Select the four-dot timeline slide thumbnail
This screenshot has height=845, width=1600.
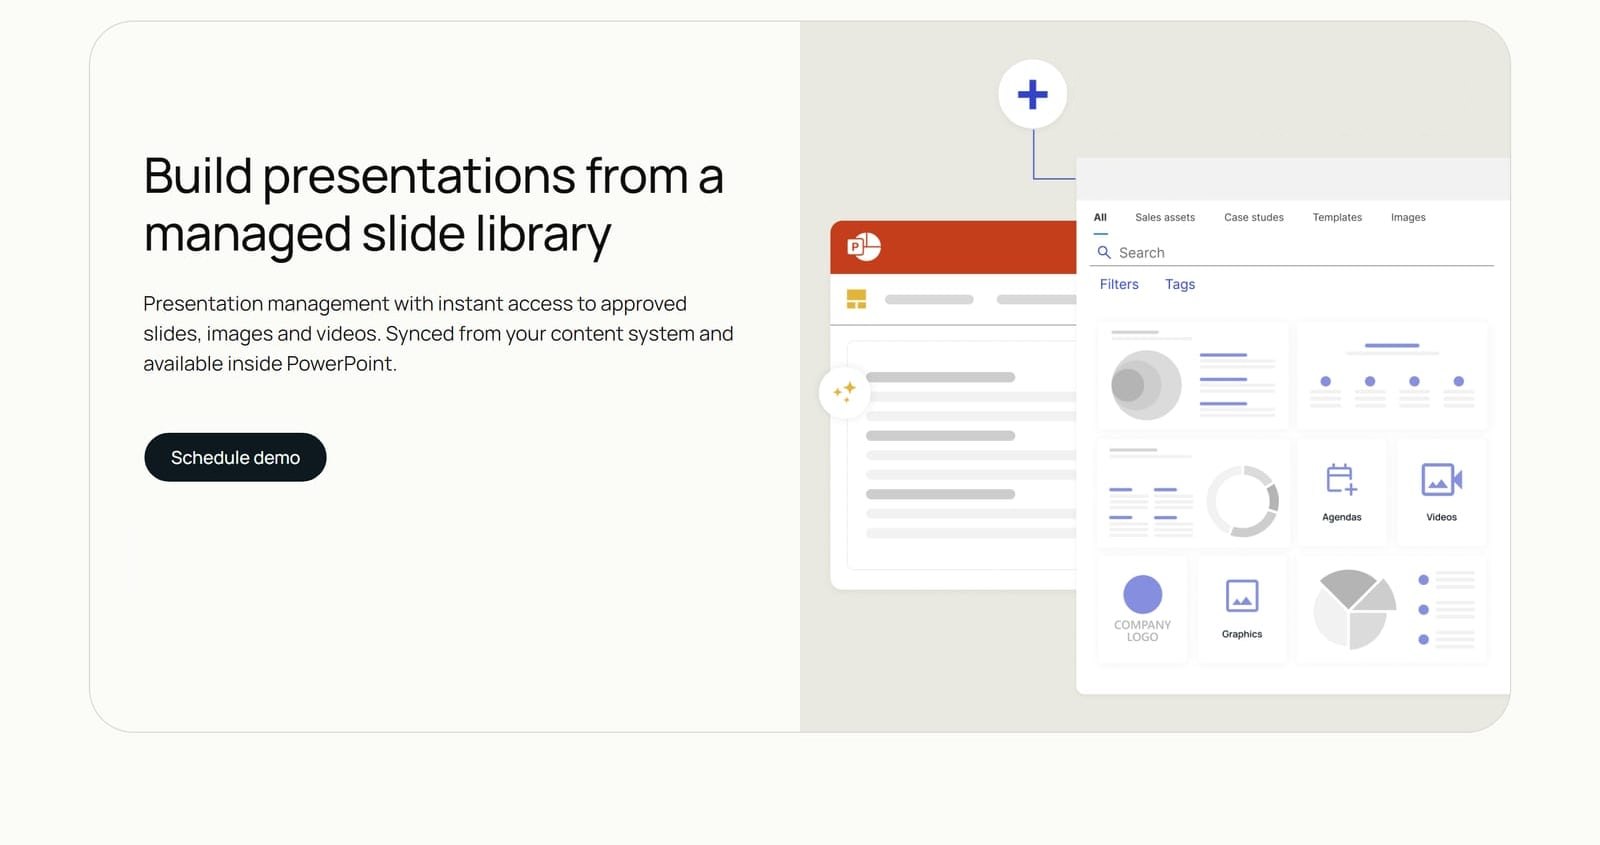coord(1392,376)
